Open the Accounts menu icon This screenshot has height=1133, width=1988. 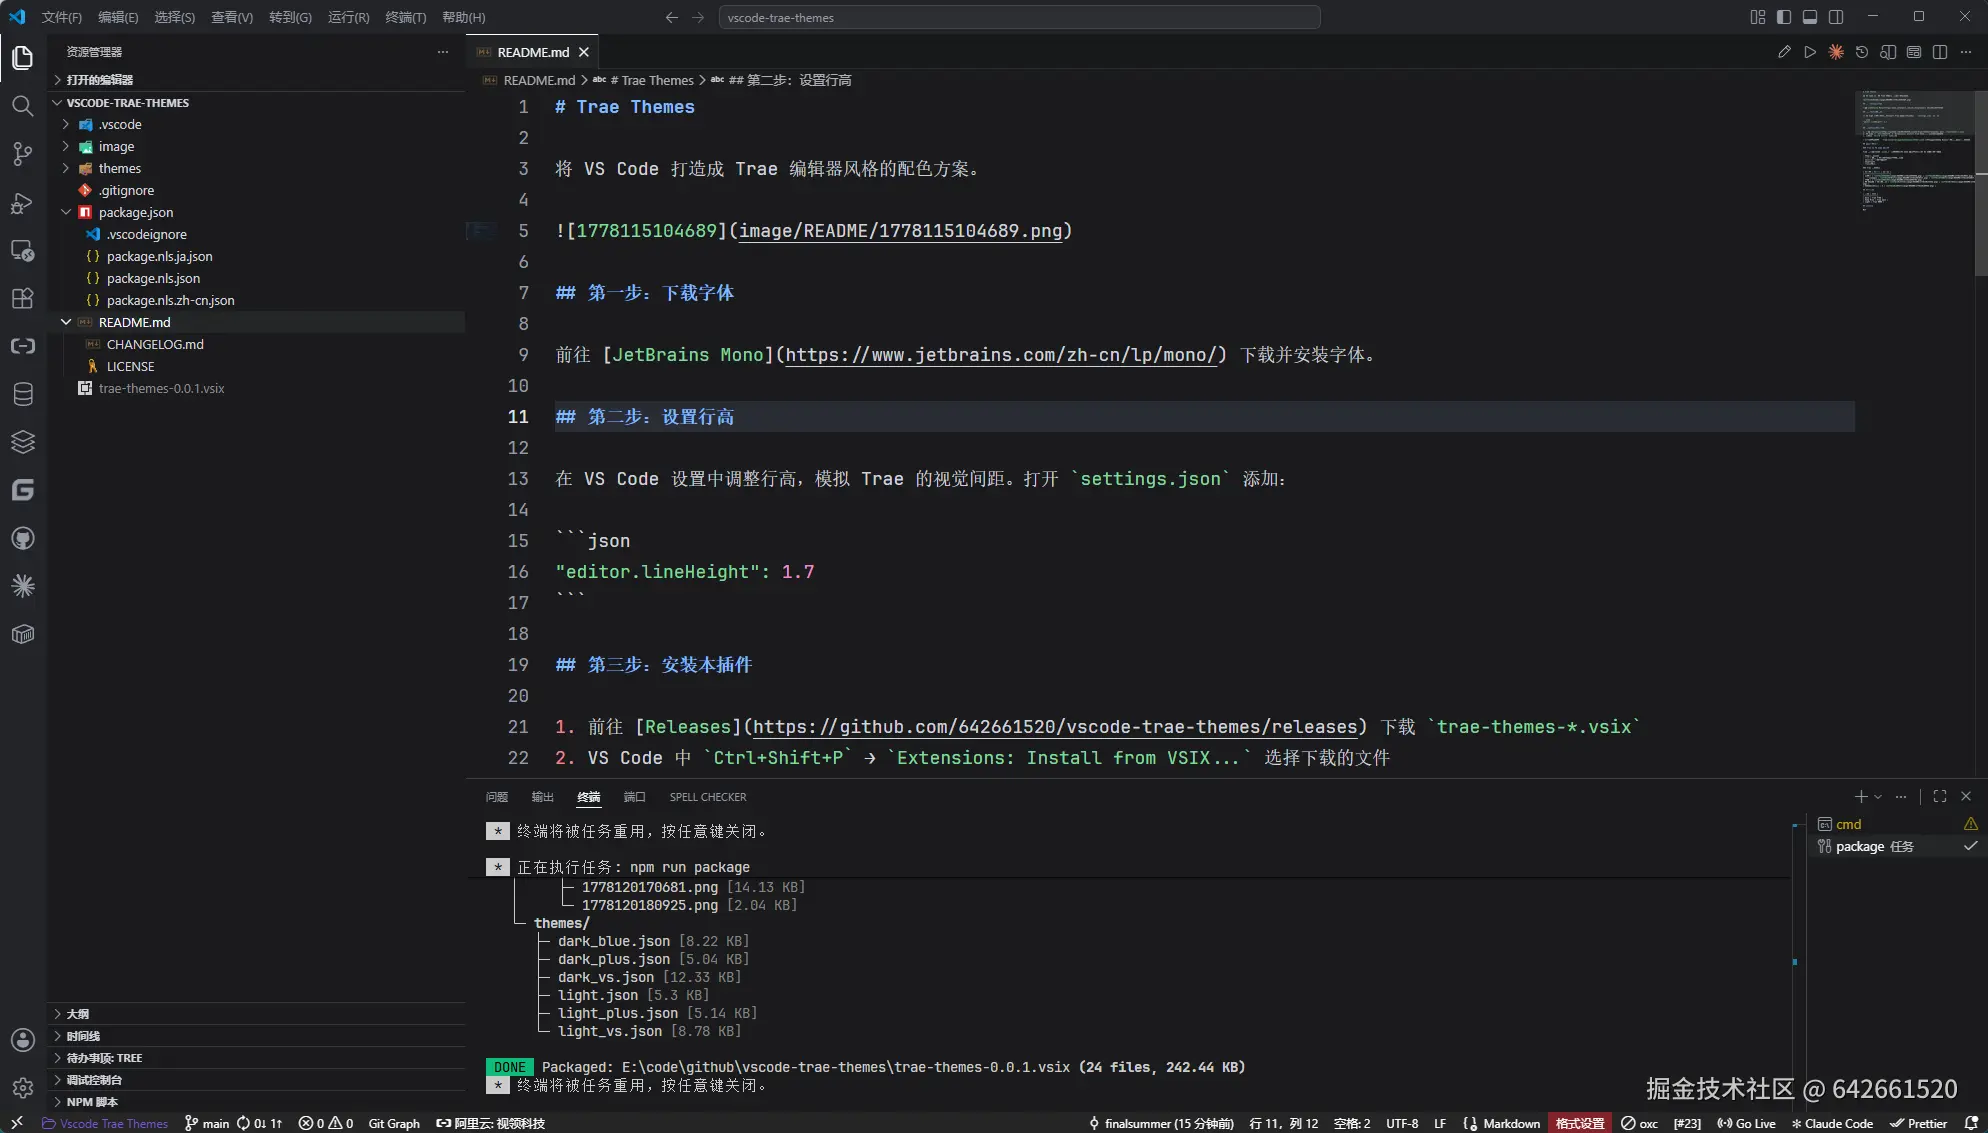(x=23, y=1040)
